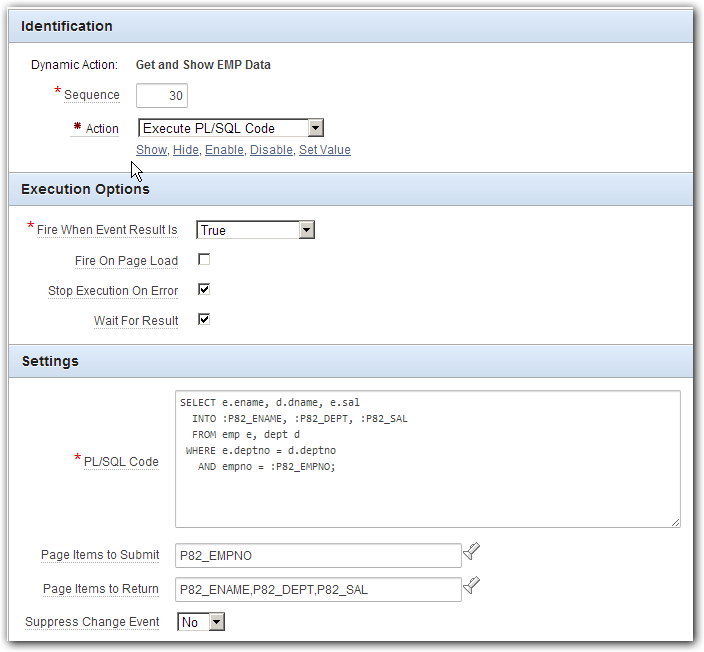Open help for Stop Execution On Error label

[113, 291]
